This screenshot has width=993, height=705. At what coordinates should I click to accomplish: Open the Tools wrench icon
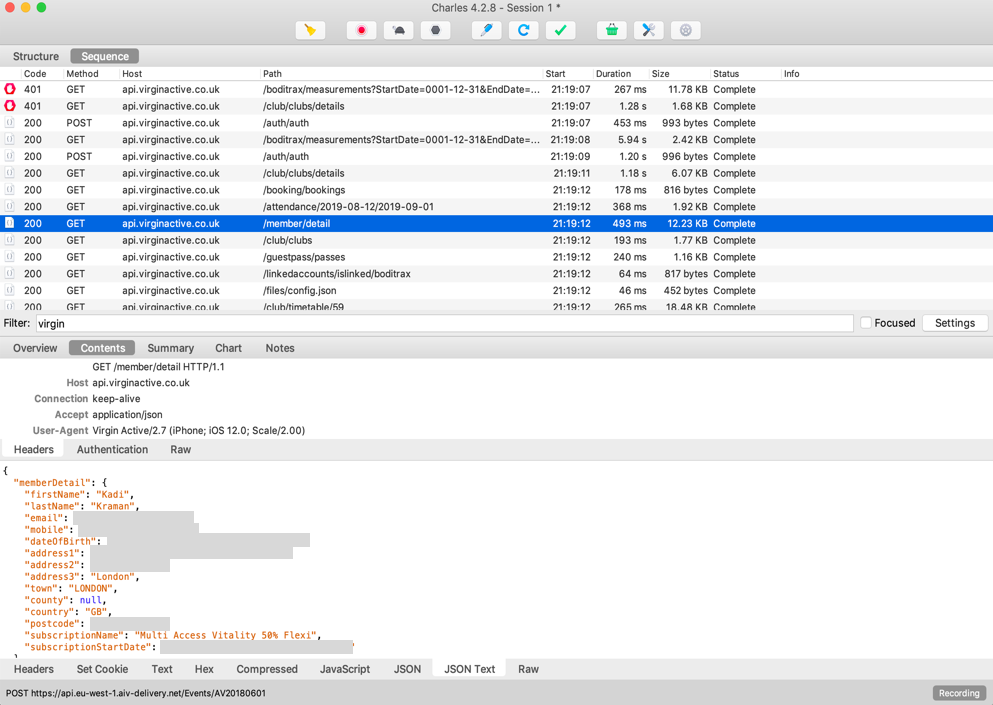click(x=648, y=30)
